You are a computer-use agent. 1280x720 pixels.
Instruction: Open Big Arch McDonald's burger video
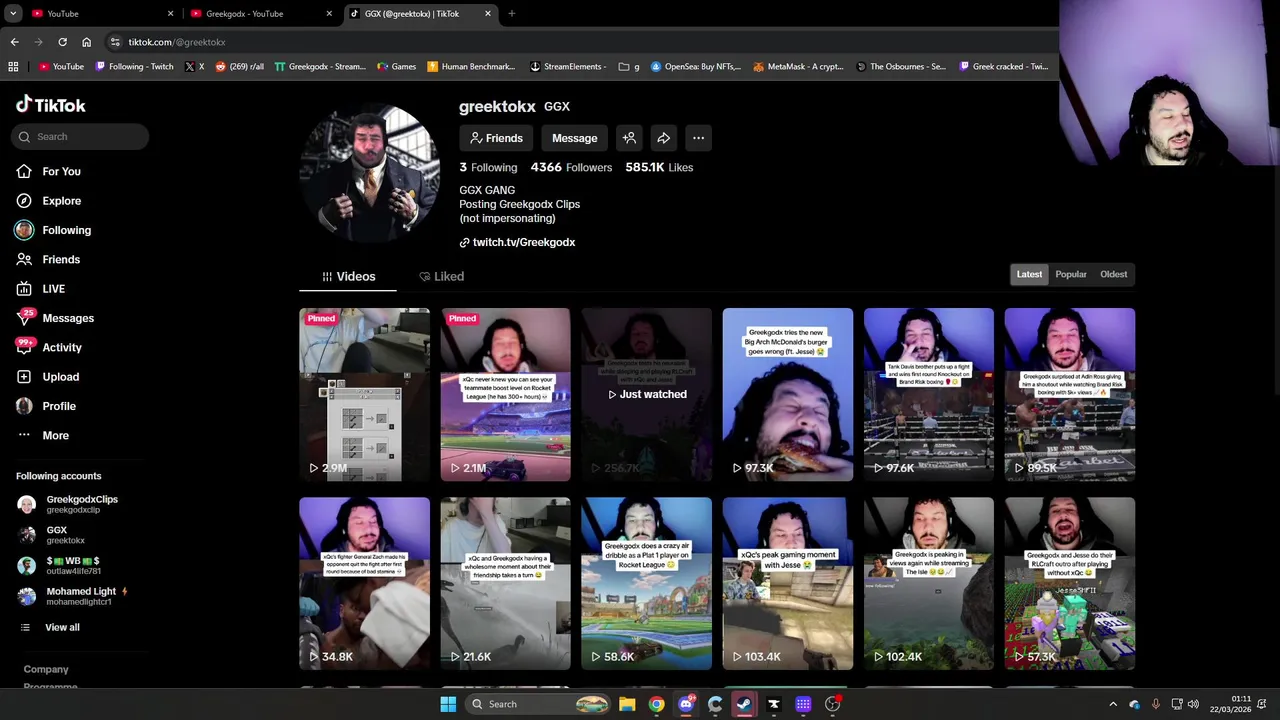[787, 395]
